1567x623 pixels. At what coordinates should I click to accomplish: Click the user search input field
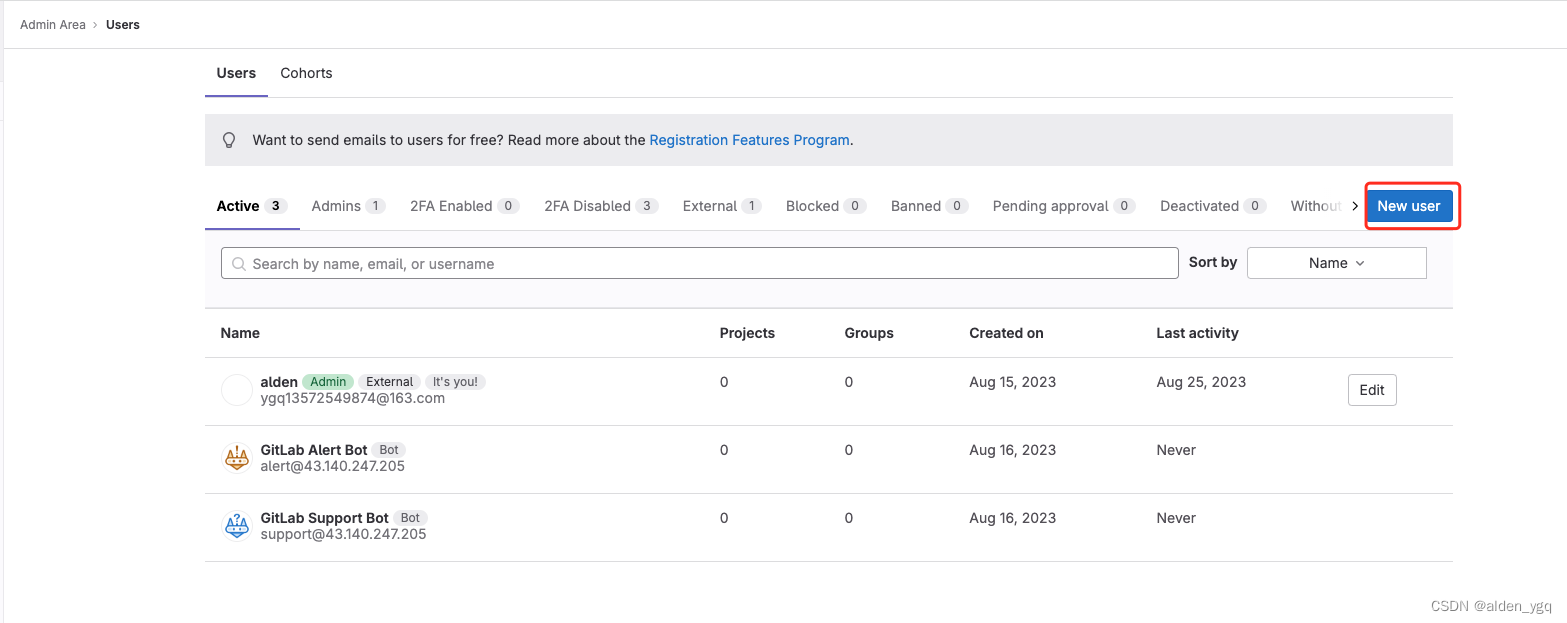point(700,264)
